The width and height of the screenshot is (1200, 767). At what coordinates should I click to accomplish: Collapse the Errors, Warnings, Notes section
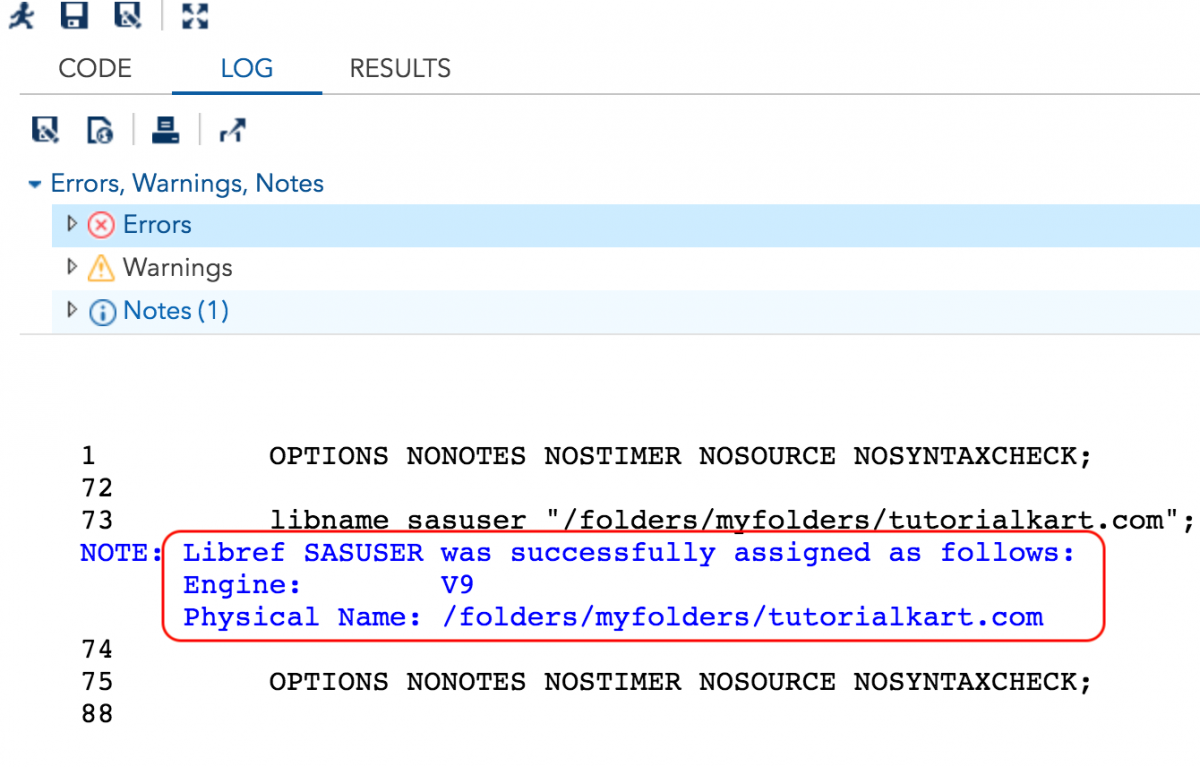[x=35, y=184]
